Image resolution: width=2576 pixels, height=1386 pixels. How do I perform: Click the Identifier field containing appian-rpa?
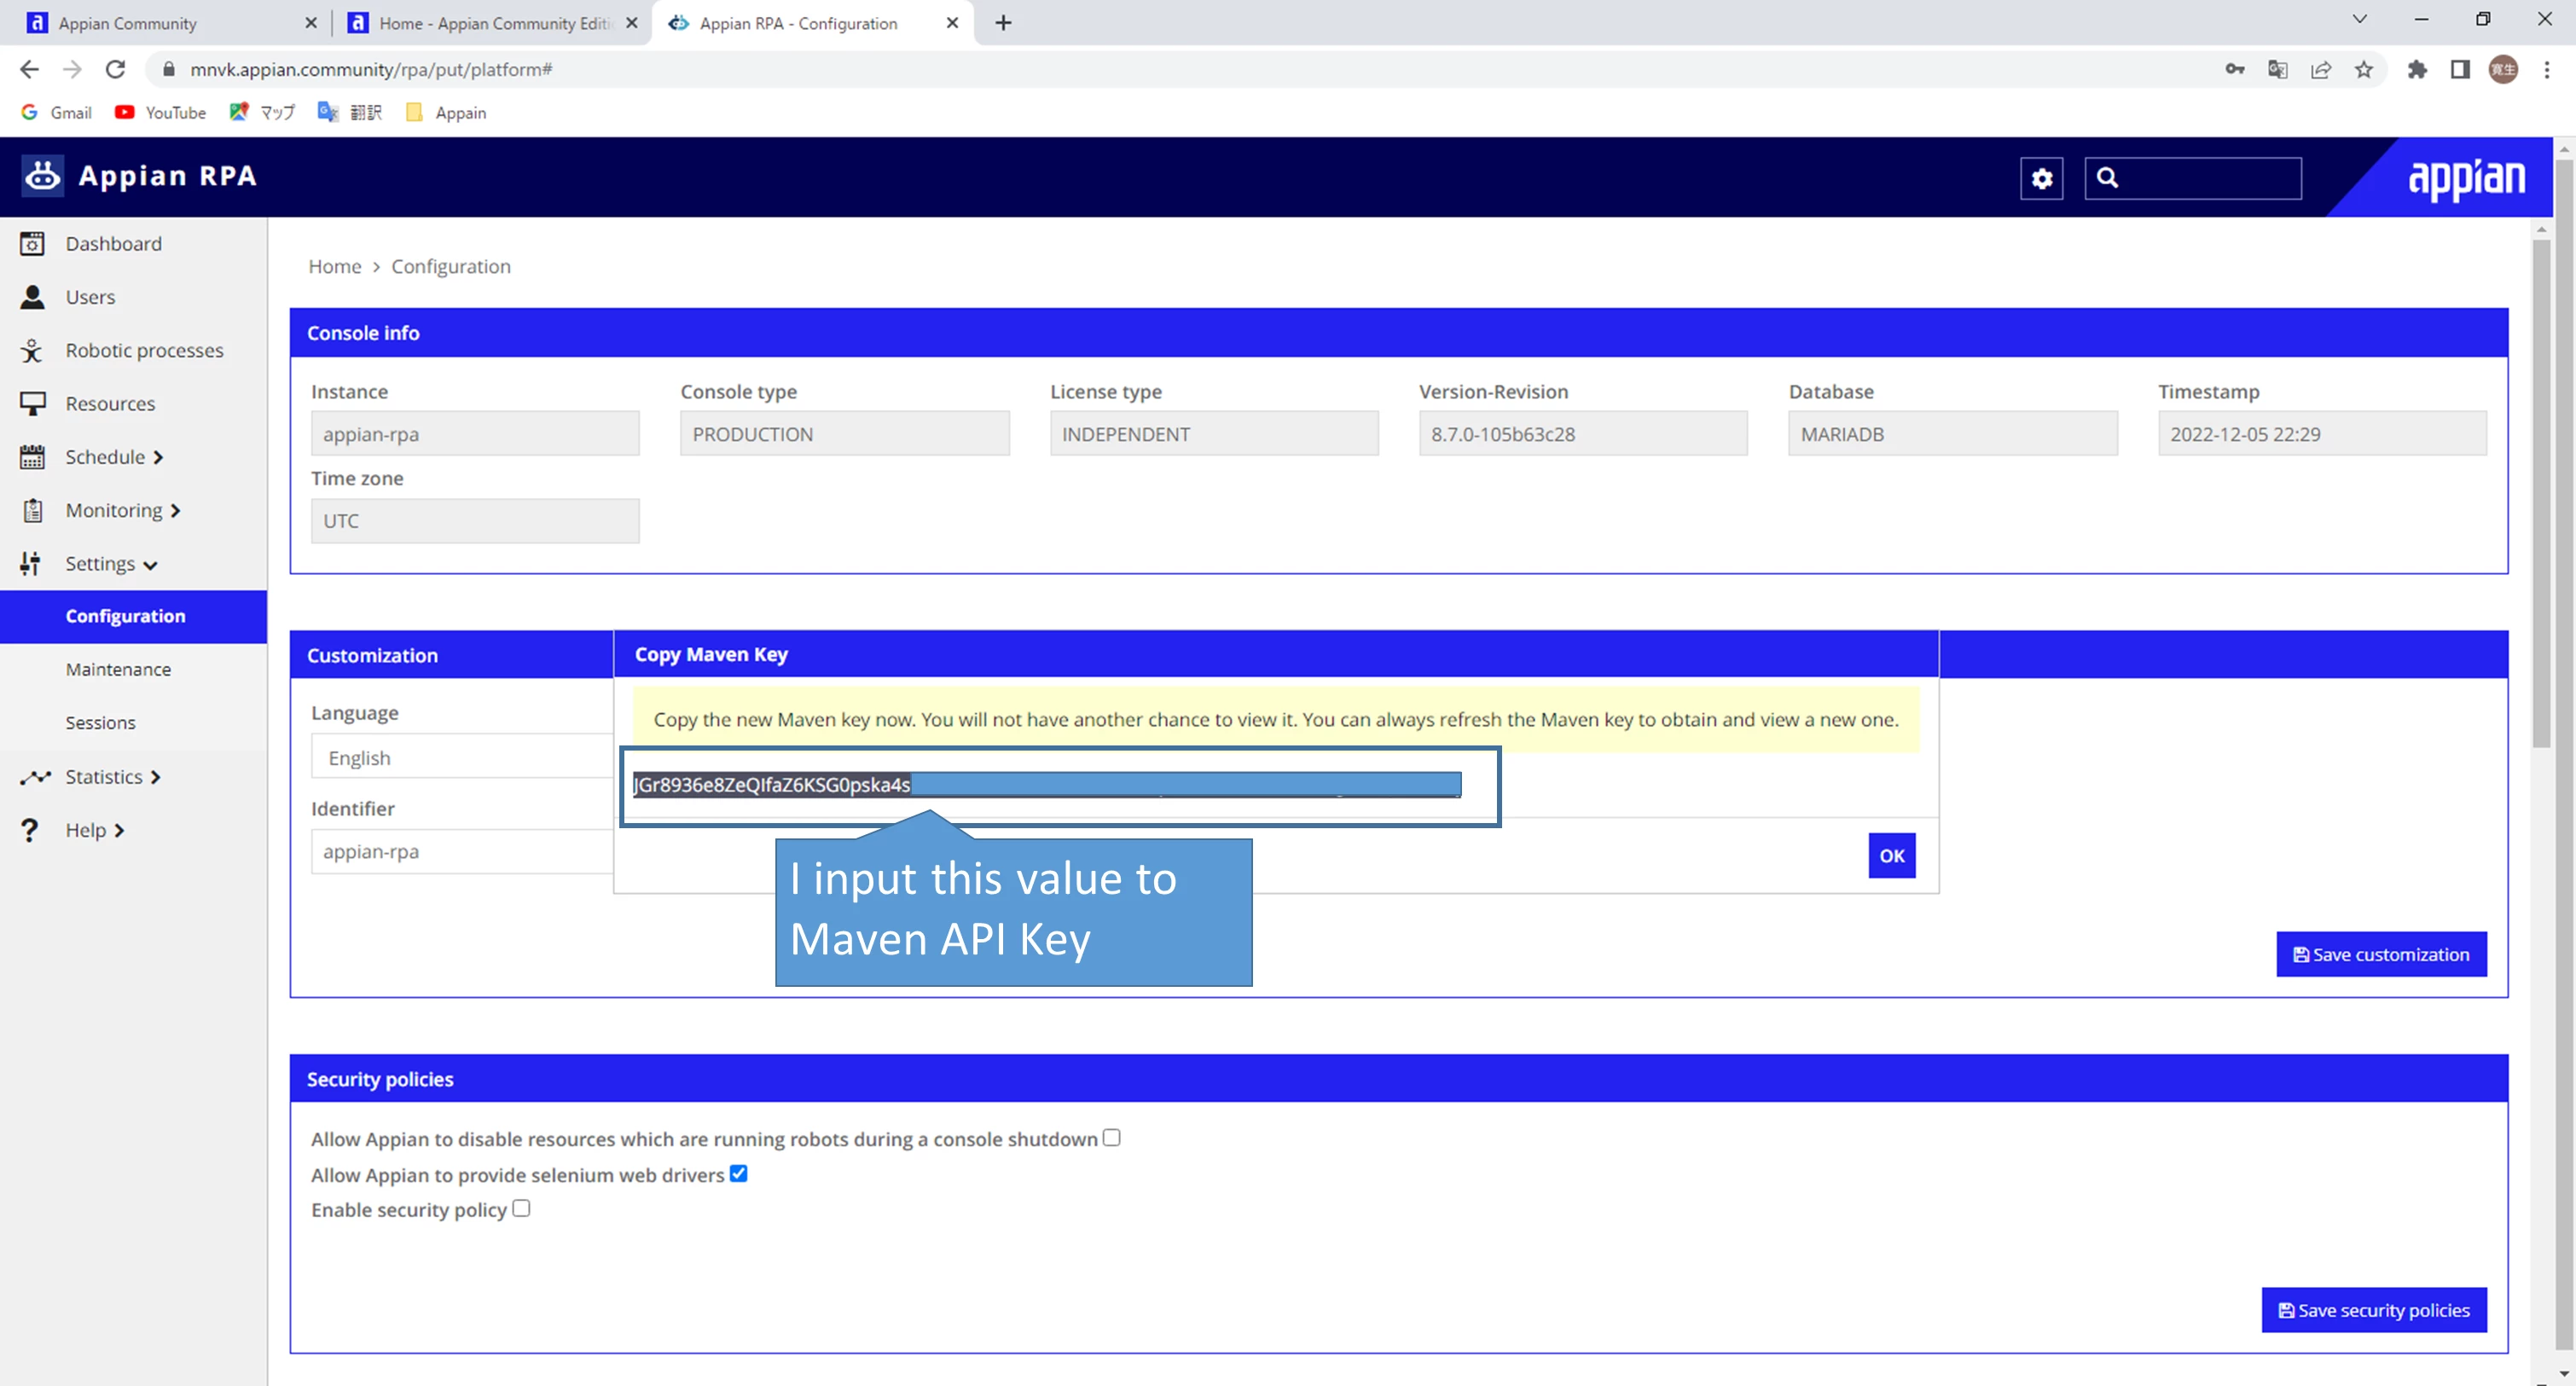(x=462, y=852)
